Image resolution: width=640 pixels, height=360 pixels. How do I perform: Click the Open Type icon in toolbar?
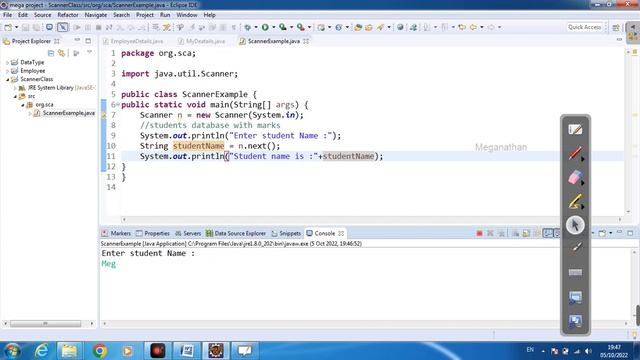(x=358, y=27)
